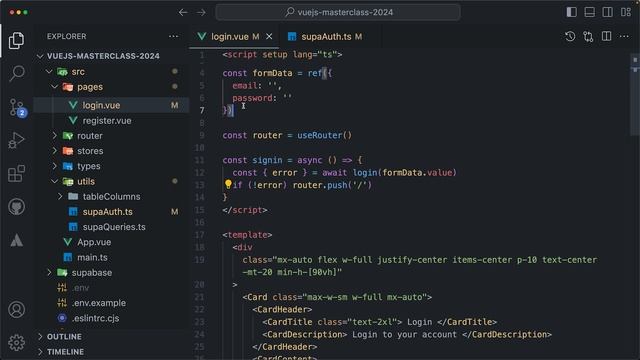Click on 'useRouter' in line 9
Screen dimensions: 640x360
[x=319, y=136]
